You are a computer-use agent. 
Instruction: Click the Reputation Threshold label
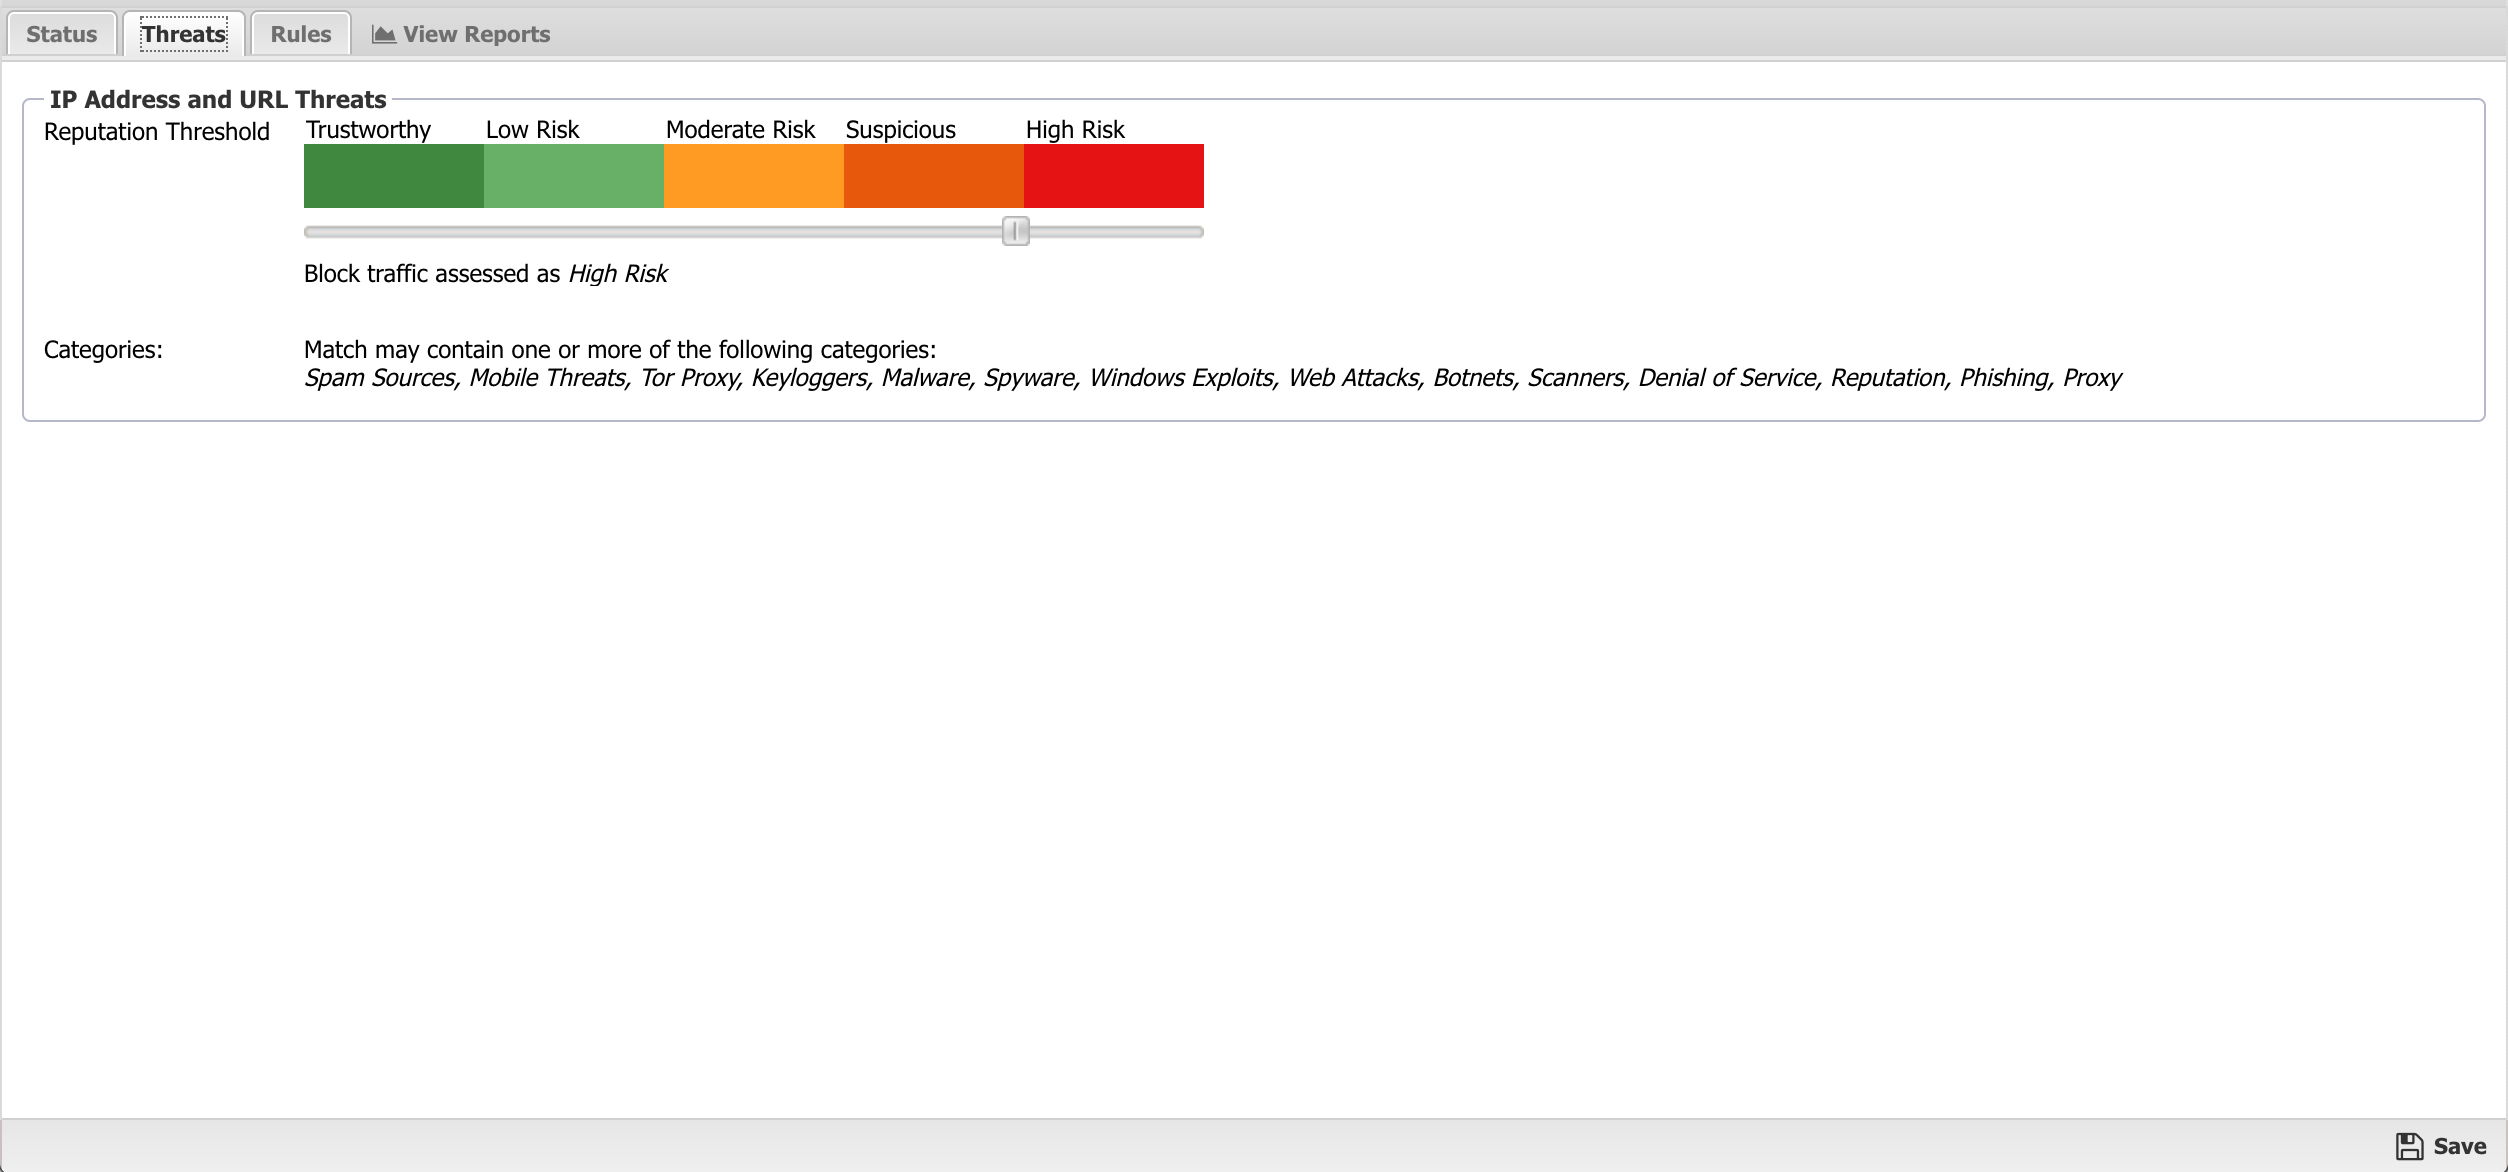[x=157, y=132]
